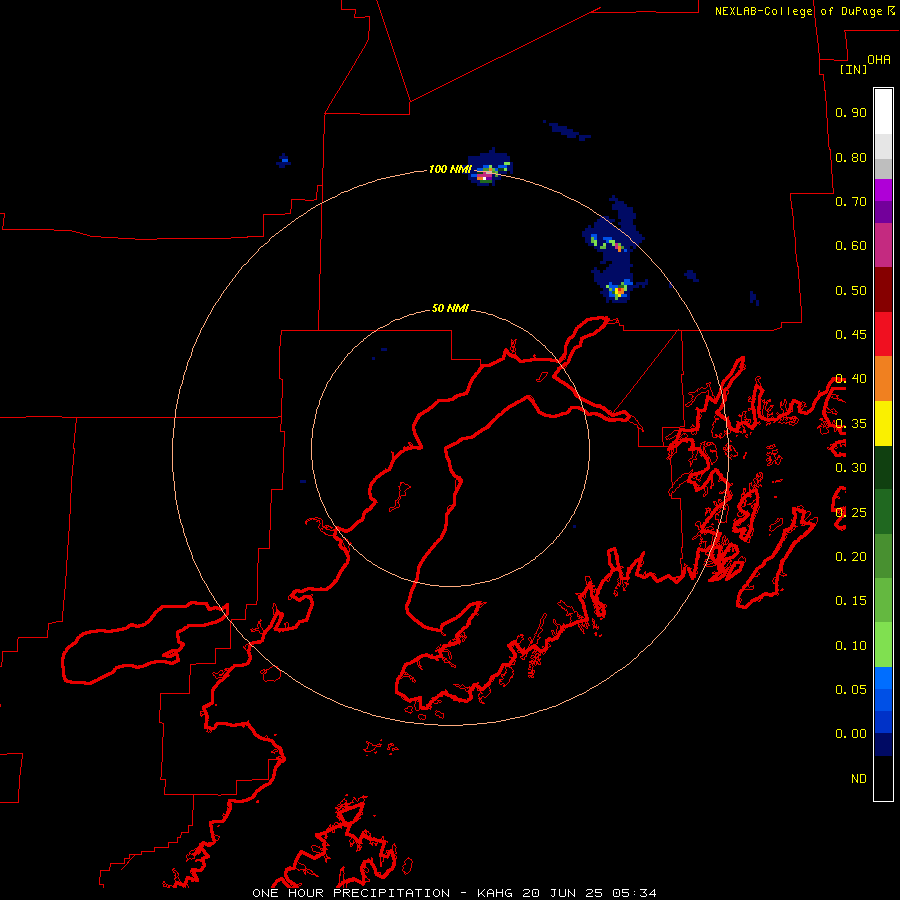Click the 0.90 legend value

click(x=851, y=112)
